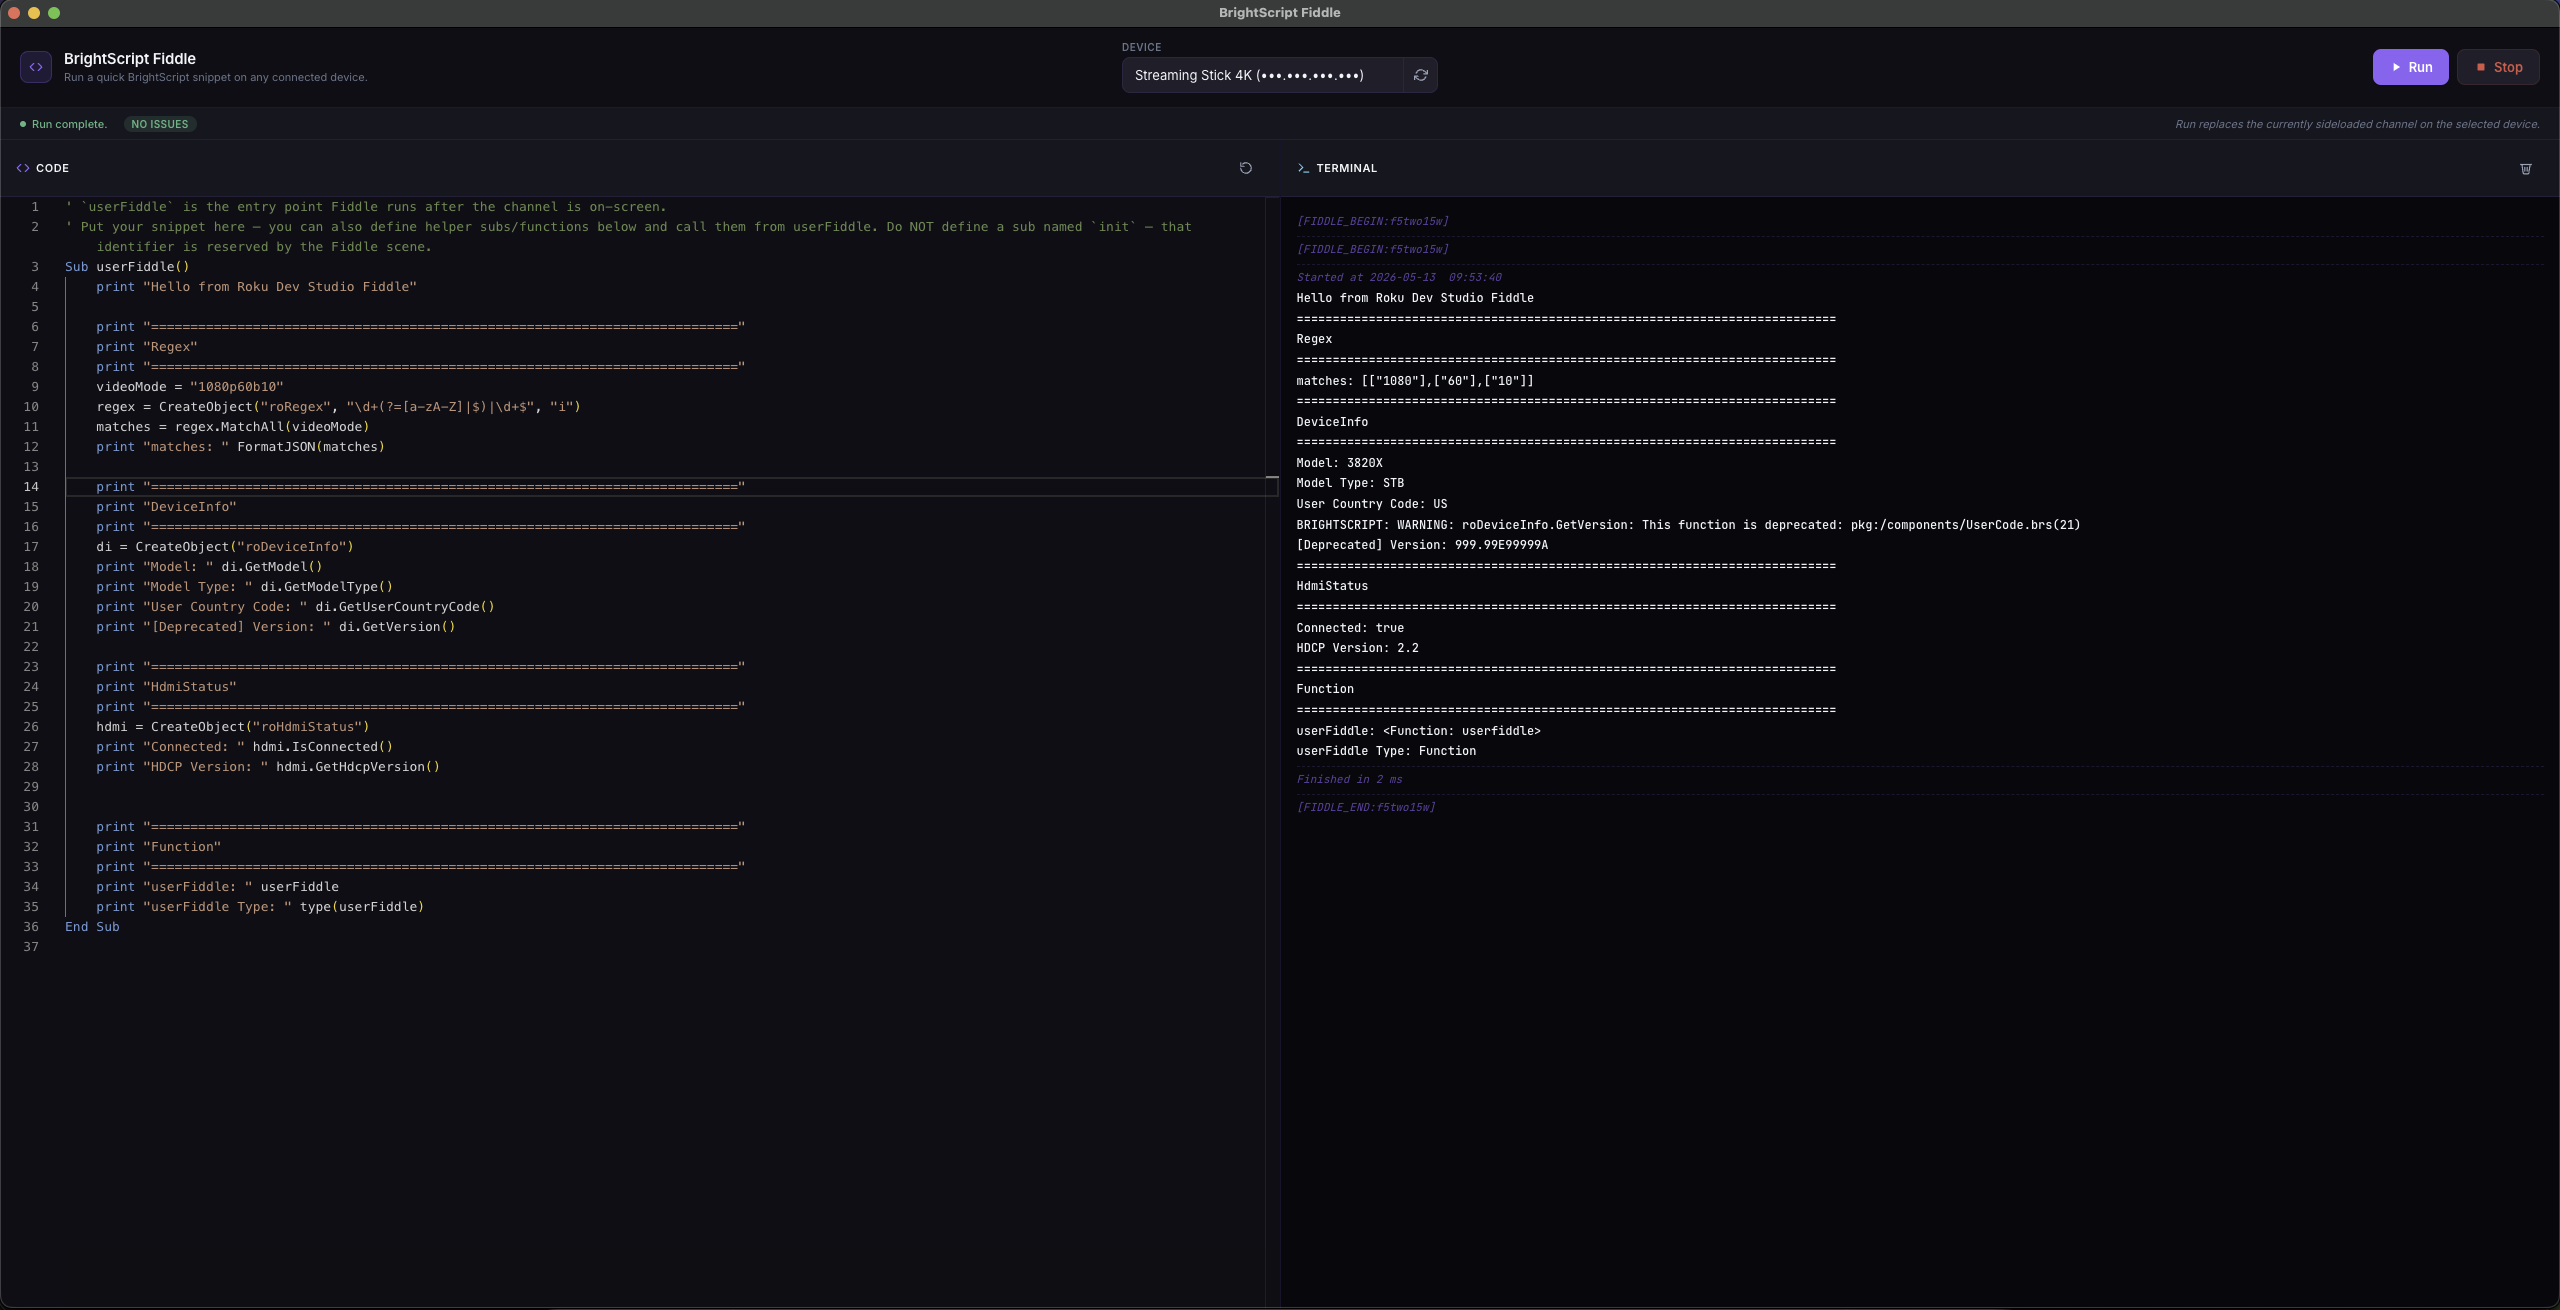Click 'Model Type: STB' terminal output

tap(1350, 483)
